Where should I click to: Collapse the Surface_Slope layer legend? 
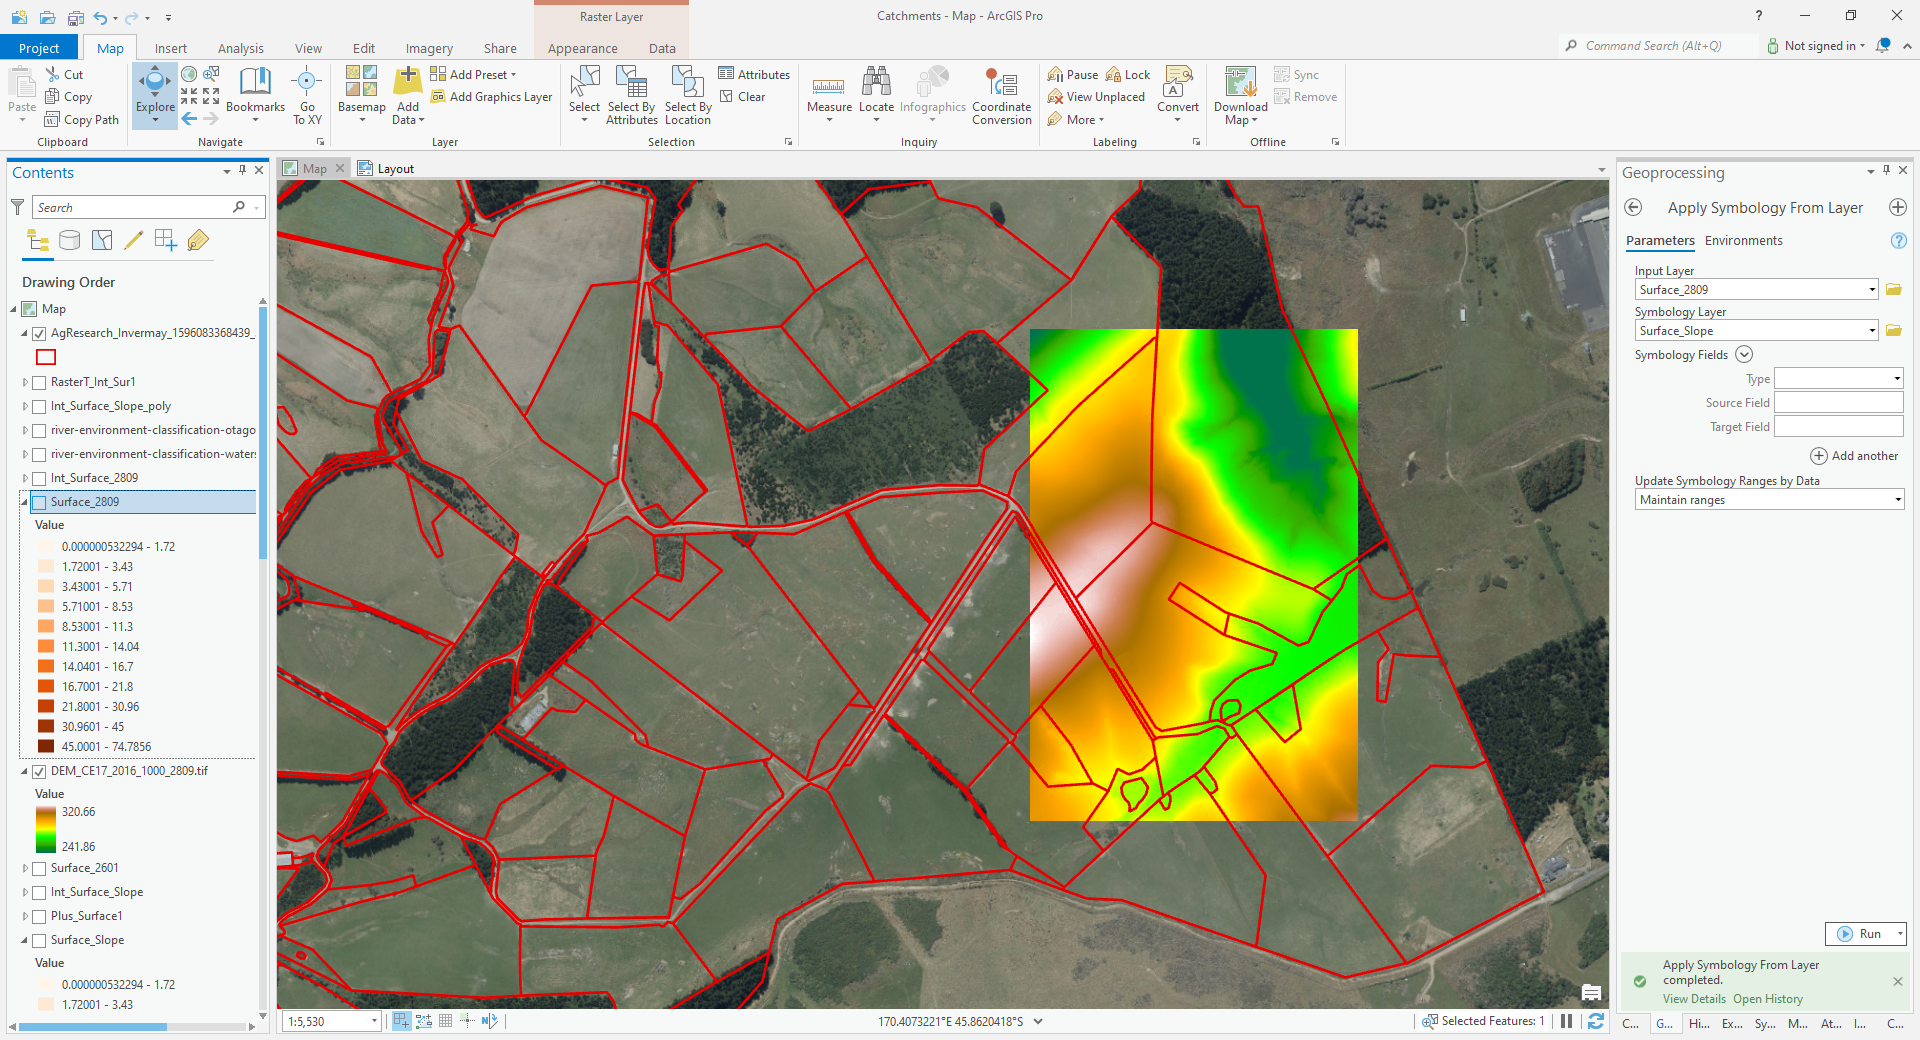point(24,939)
